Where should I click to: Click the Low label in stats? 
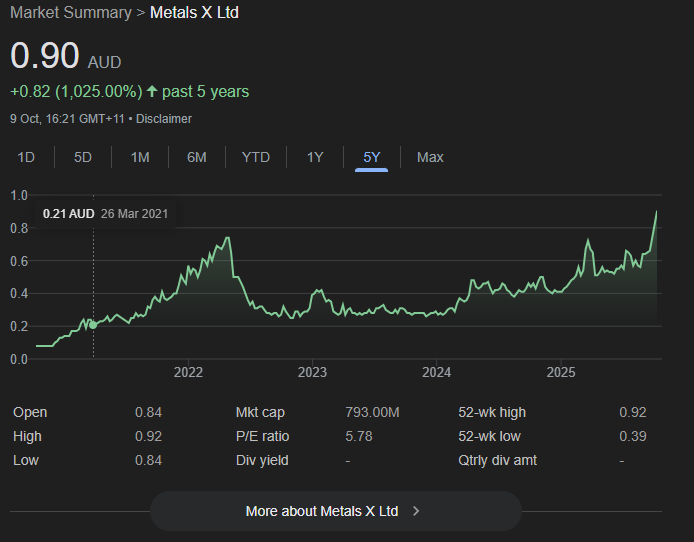point(26,460)
